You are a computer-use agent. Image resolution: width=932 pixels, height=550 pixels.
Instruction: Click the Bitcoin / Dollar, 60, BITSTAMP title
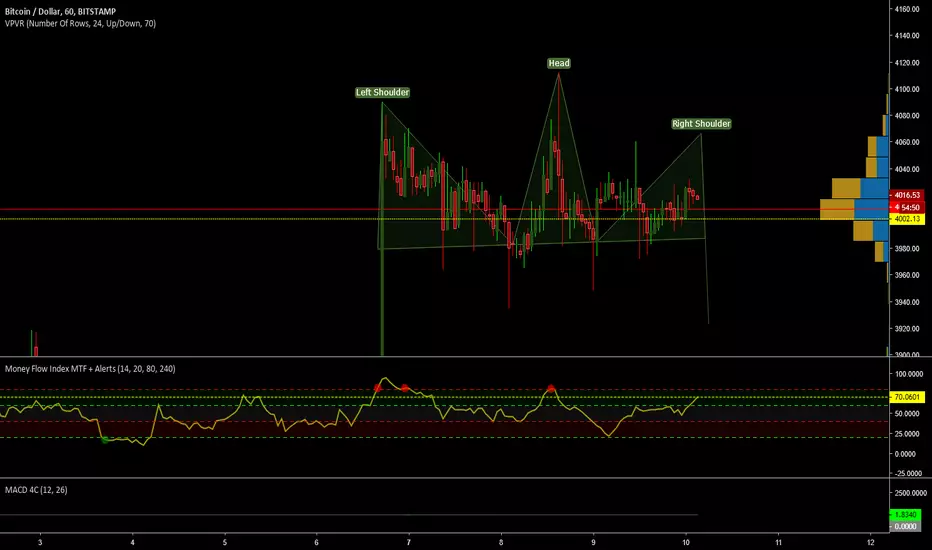pos(61,11)
